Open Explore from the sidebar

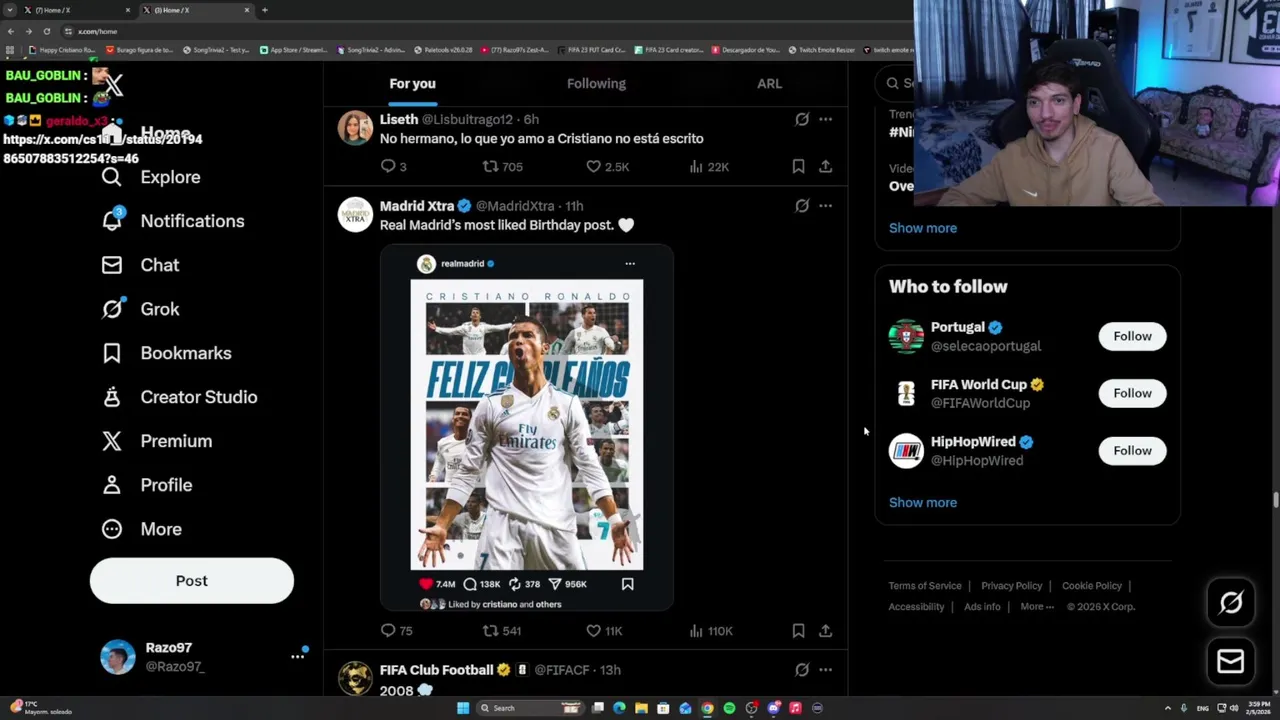[x=151, y=177]
